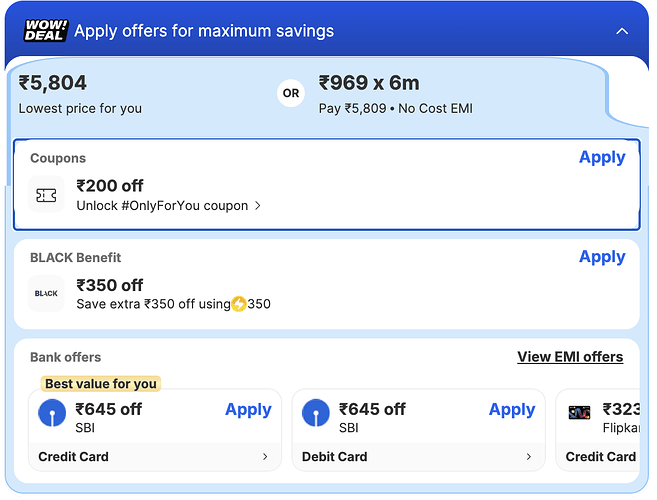The width and height of the screenshot is (657, 500).
Task: Apply the SBI Credit Card ₹645 offer
Action: 248,409
